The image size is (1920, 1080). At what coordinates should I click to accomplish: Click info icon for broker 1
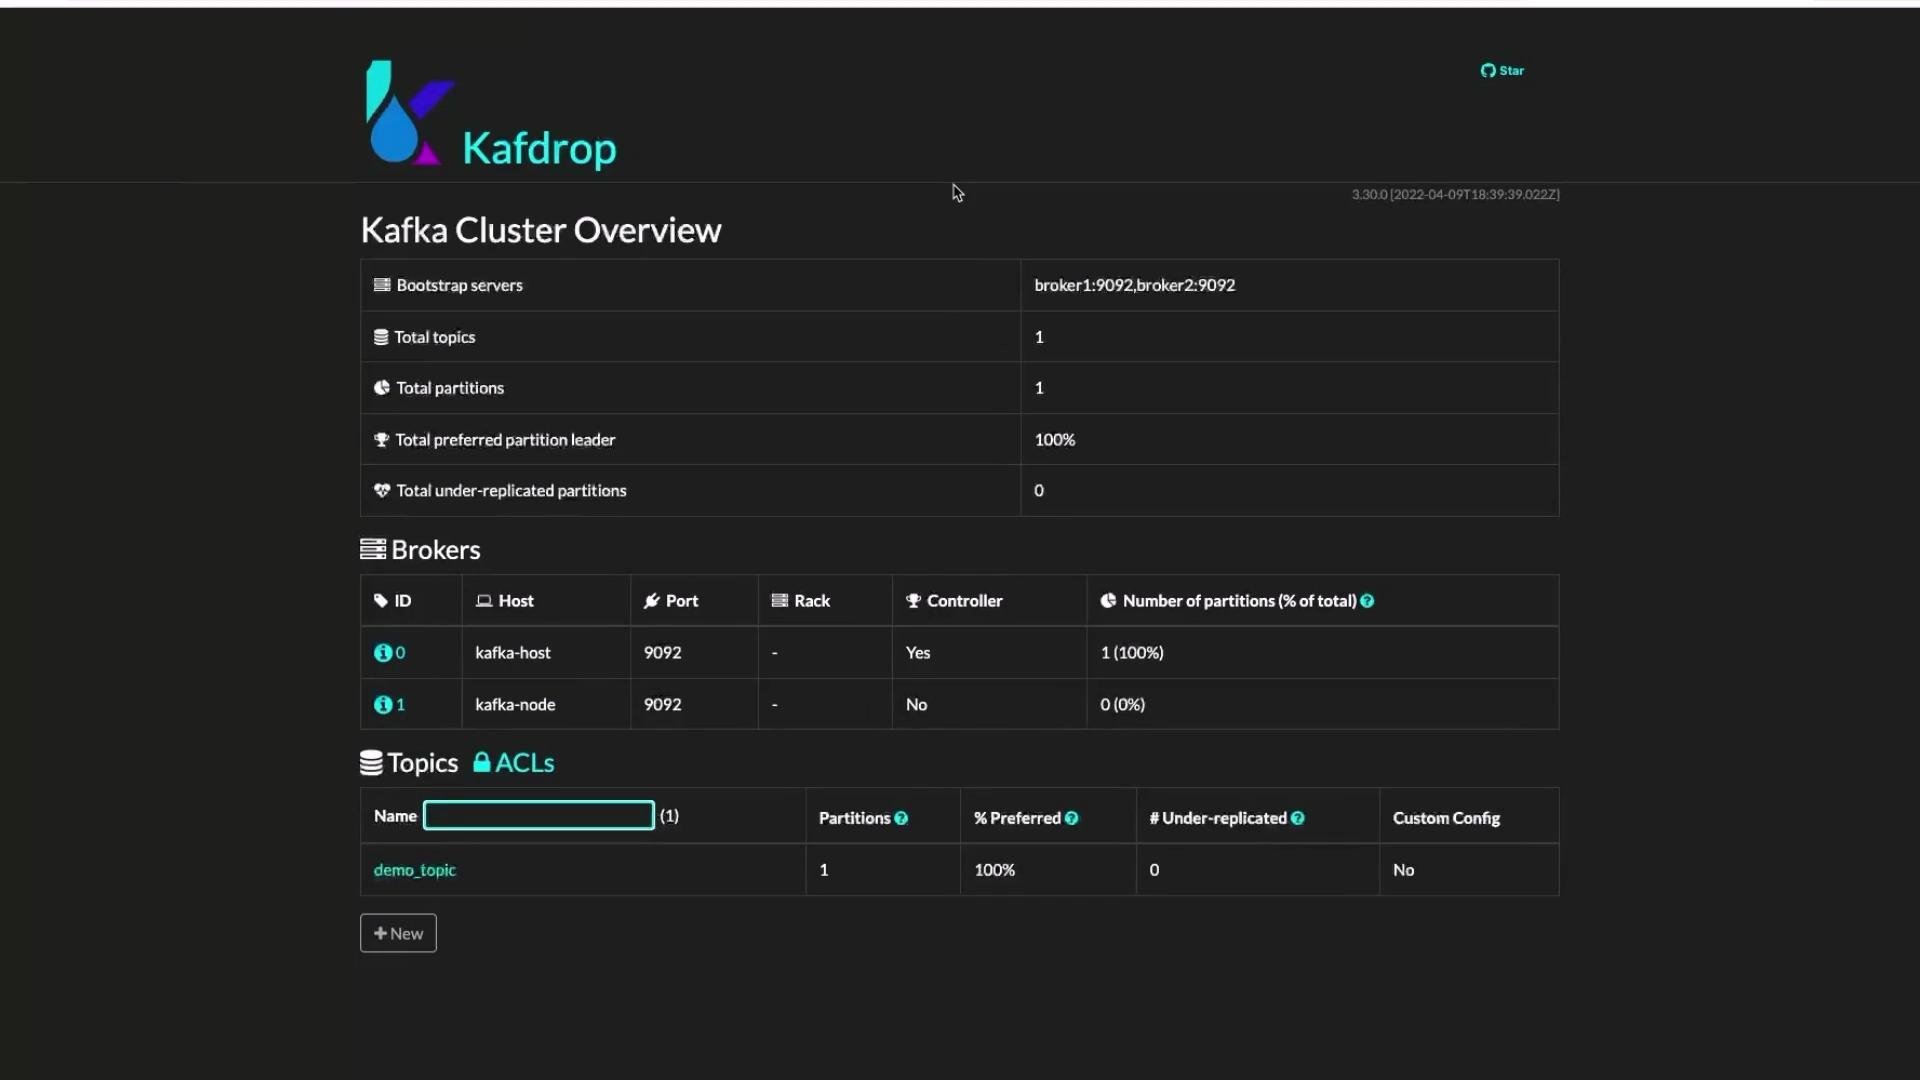coord(382,705)
